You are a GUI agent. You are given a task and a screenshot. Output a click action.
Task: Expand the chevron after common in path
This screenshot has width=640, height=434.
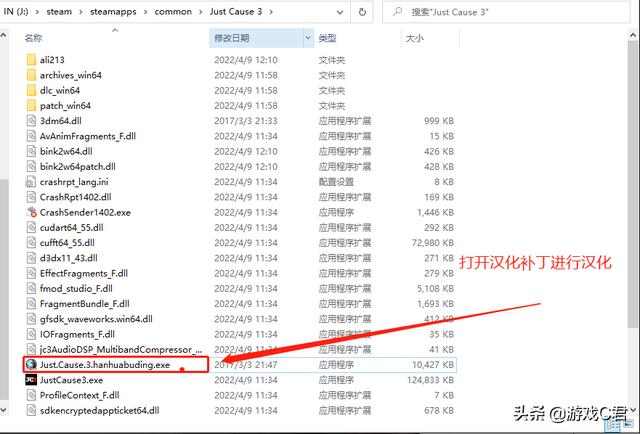pyautogui.click(x=201, y=11)
